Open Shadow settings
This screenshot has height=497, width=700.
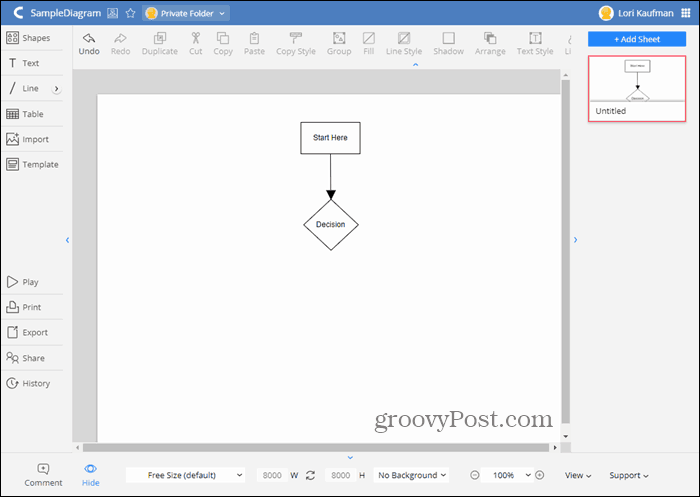point(449,44)
